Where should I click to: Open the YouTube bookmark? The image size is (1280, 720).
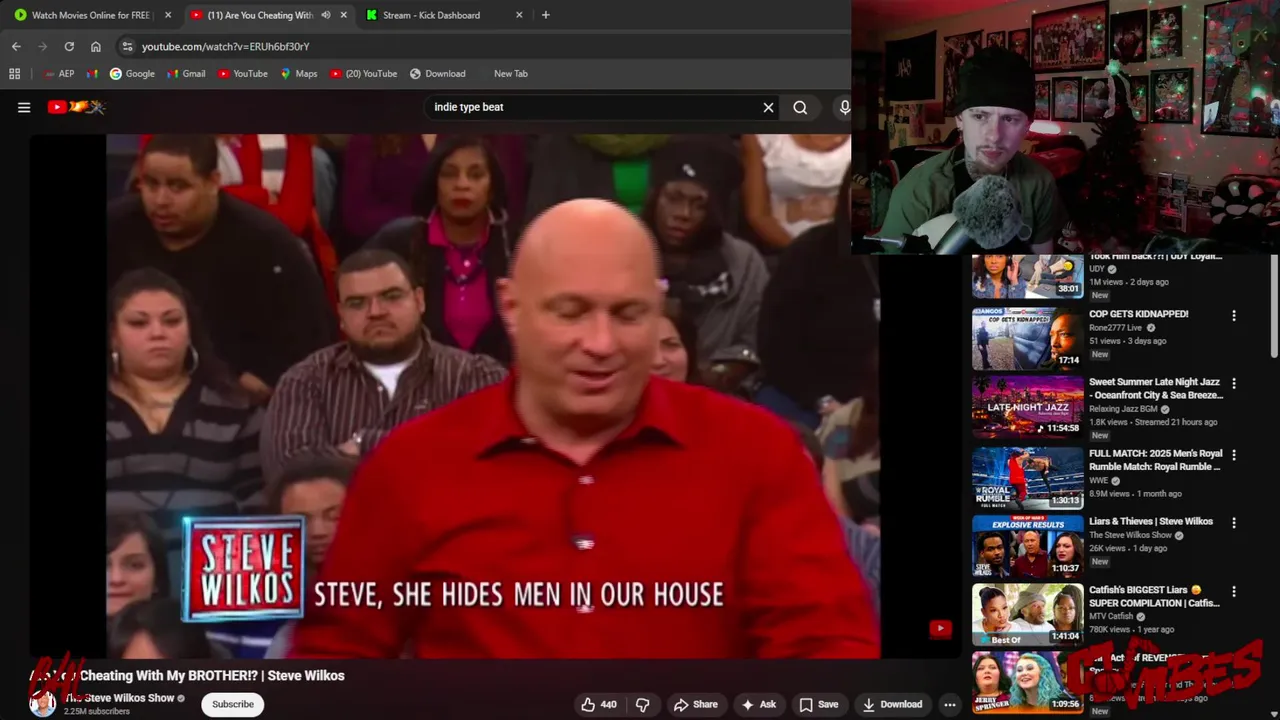coord(243,73)
